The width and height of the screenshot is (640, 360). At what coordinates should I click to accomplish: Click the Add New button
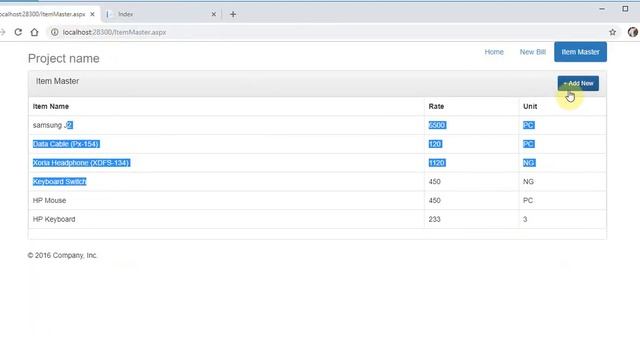(578, 83)
